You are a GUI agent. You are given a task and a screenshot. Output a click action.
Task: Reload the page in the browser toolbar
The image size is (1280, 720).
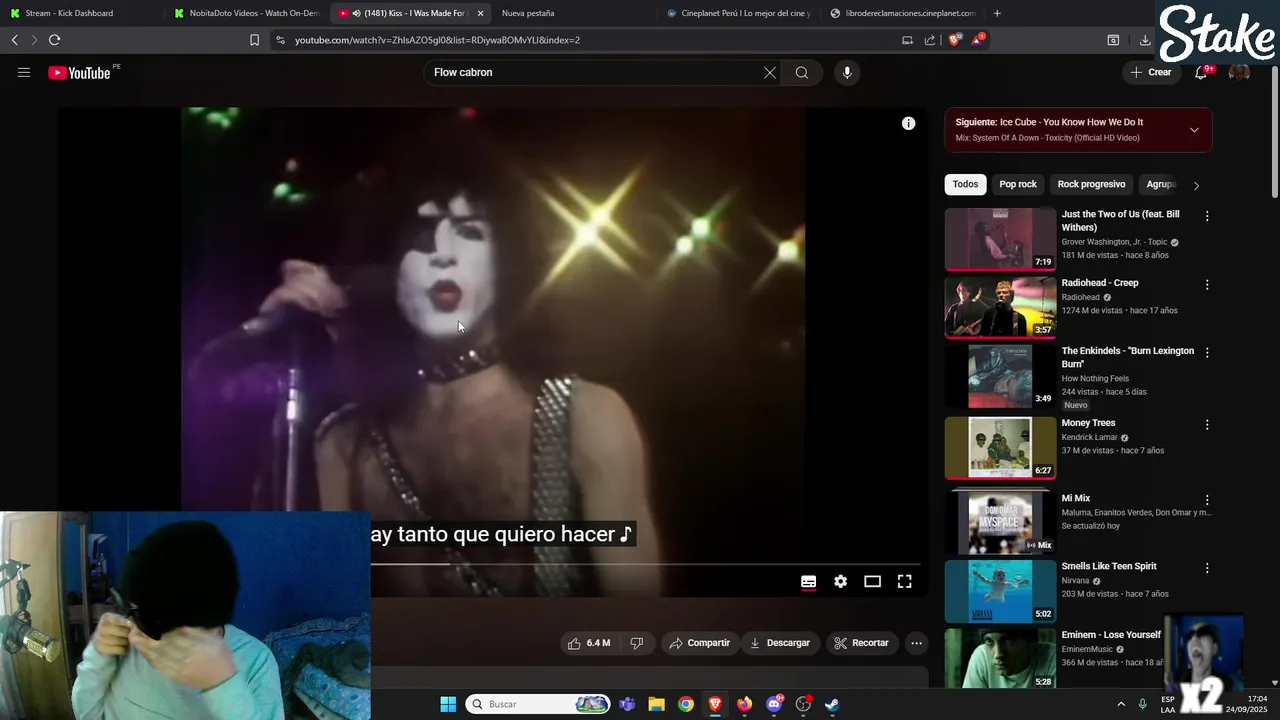click(55, 40)
